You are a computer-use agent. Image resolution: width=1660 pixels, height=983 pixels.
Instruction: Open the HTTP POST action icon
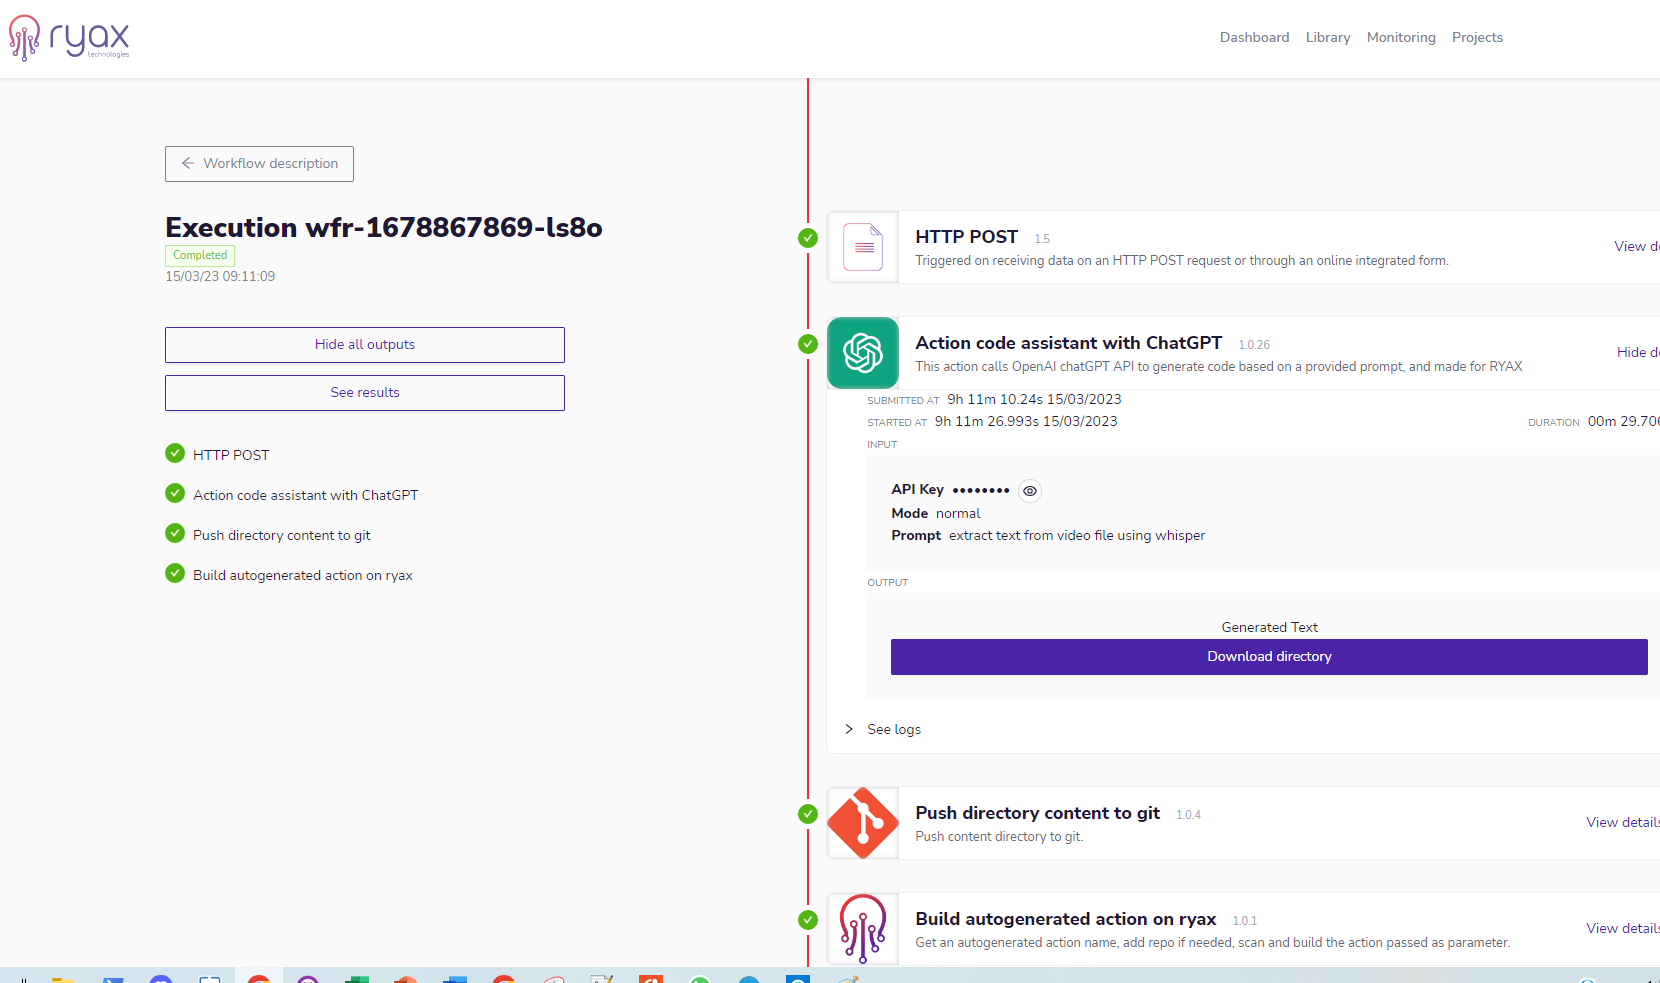pos(863,247)
